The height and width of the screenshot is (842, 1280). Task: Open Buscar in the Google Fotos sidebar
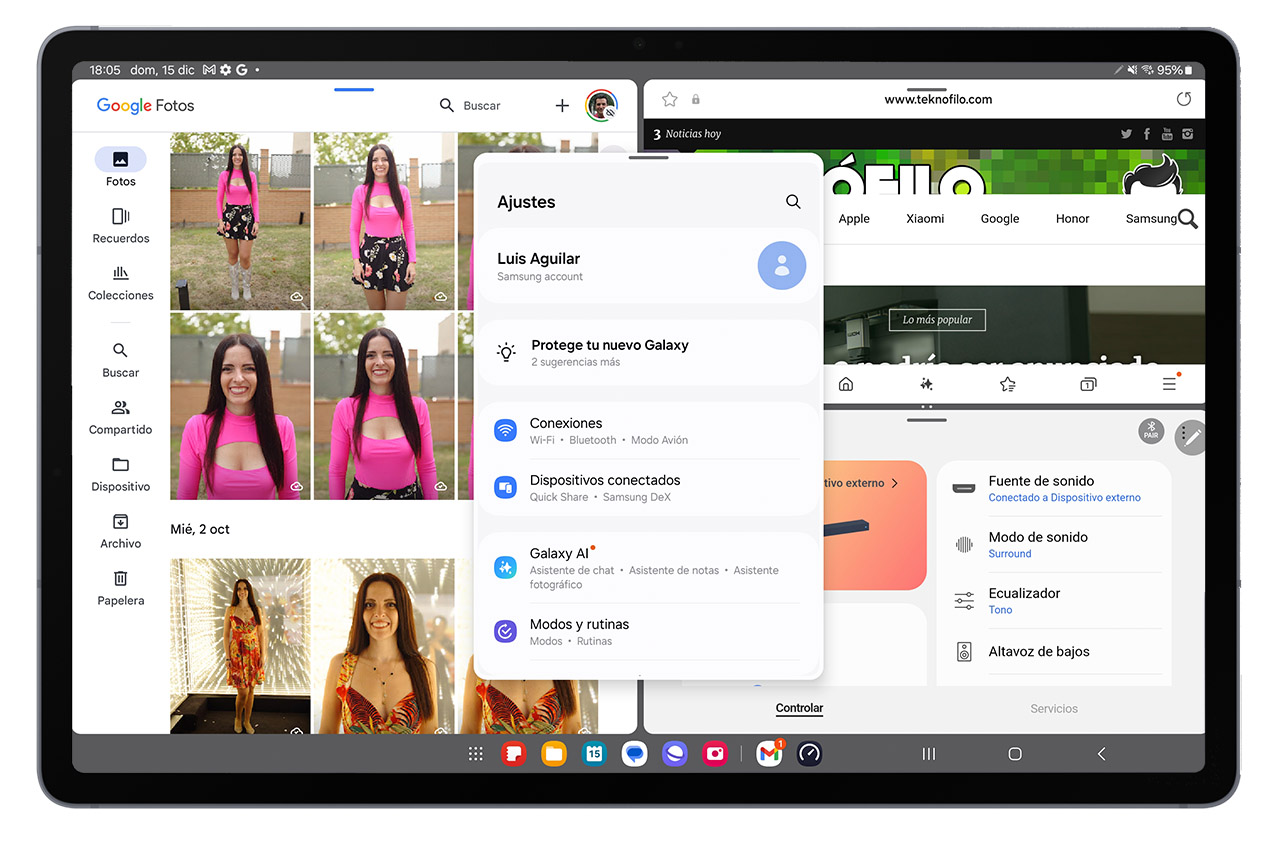coord(120,360)
